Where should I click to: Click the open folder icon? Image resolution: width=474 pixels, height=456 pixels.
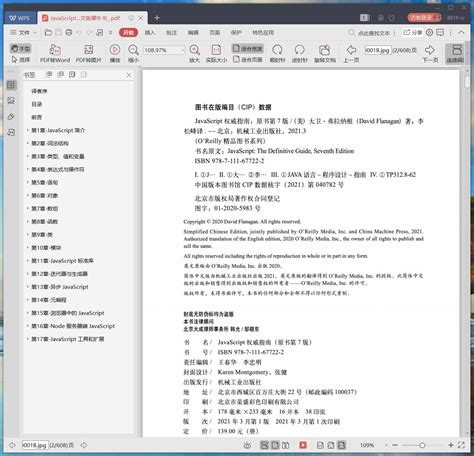48,32
